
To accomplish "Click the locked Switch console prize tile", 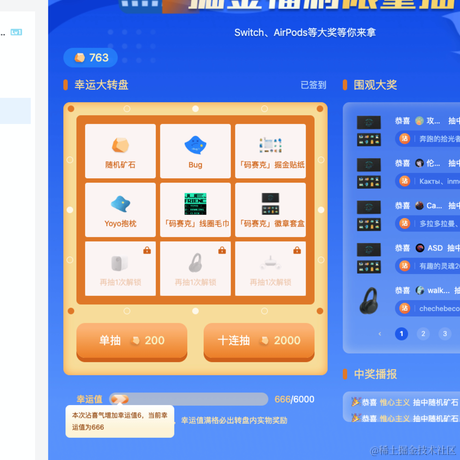I will (270, 269).
